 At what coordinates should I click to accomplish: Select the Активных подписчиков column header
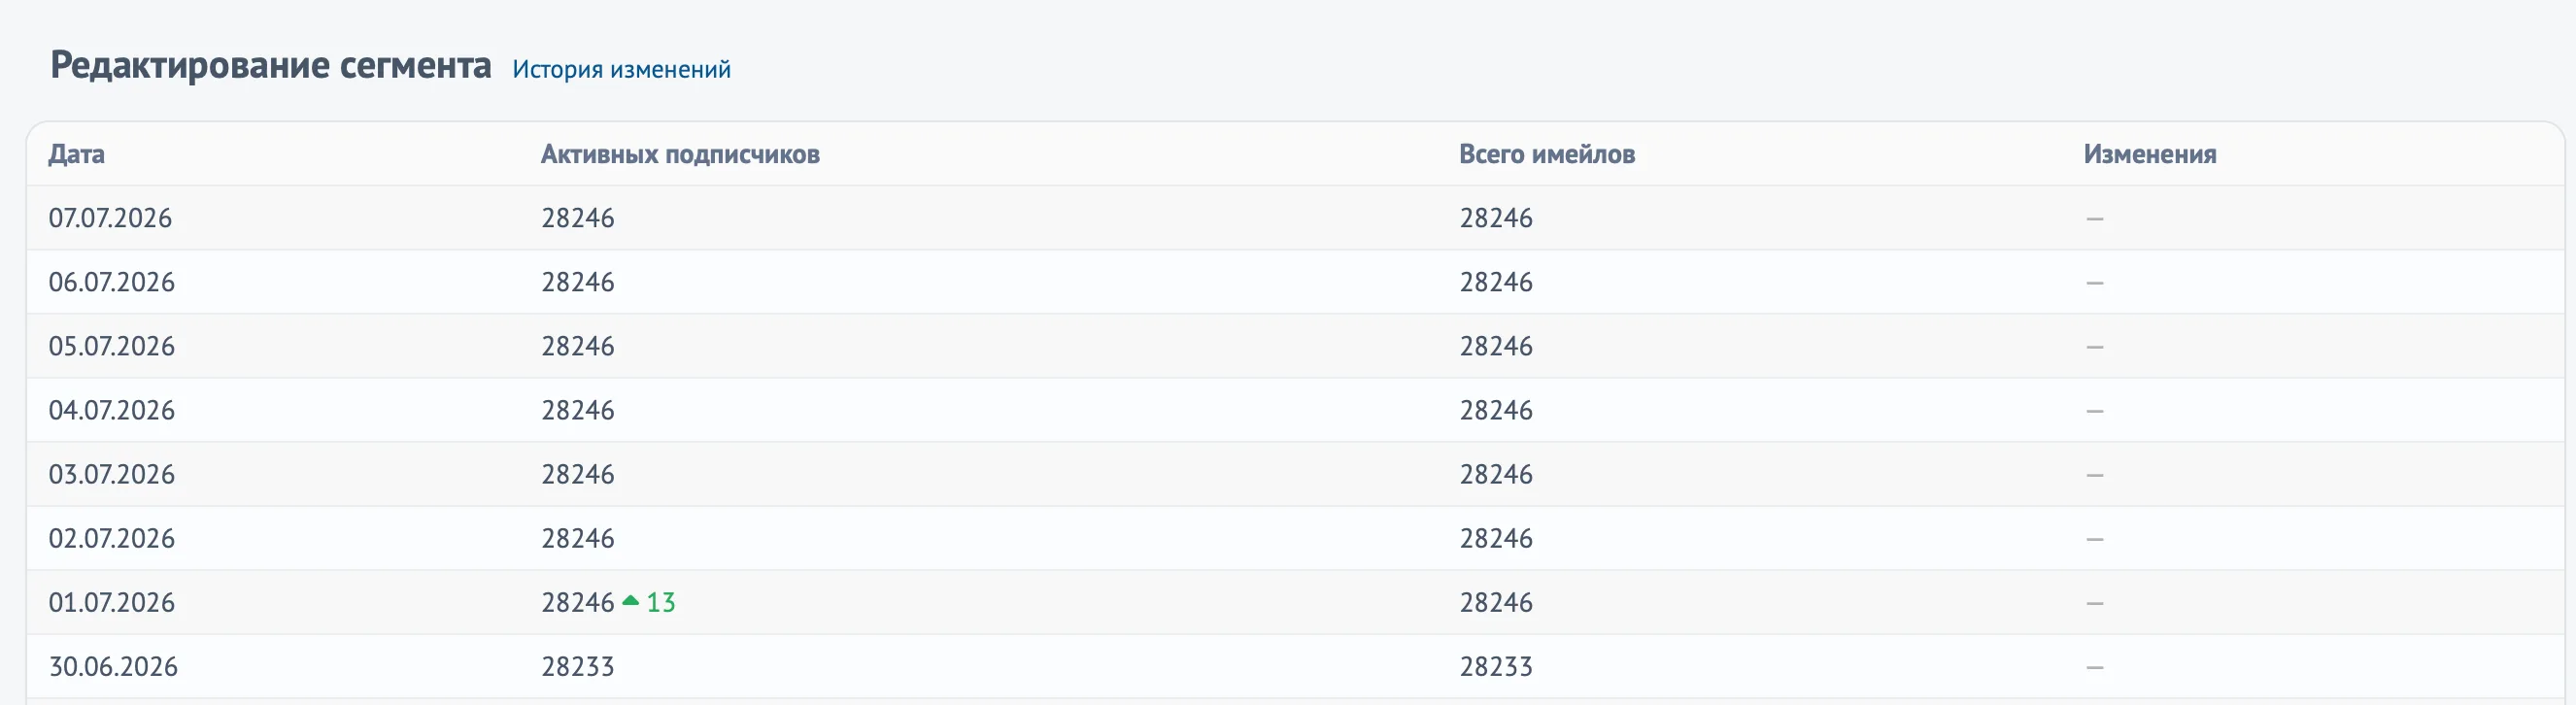[x=680, y=154]
